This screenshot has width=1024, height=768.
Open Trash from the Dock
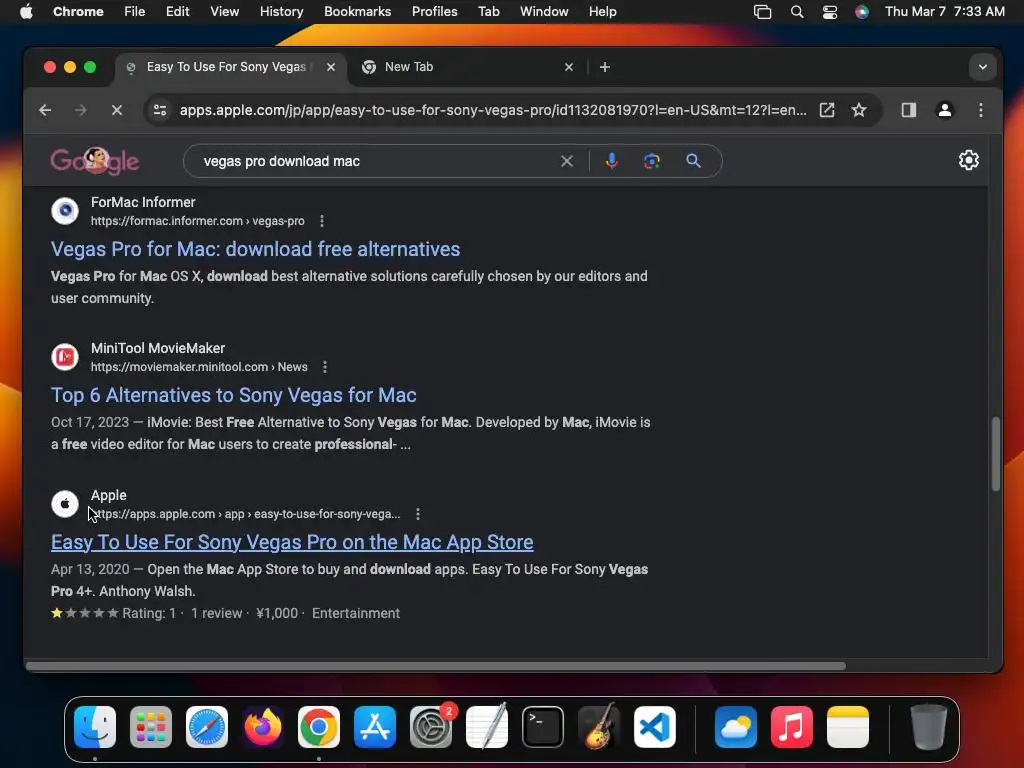pos(928,727)
